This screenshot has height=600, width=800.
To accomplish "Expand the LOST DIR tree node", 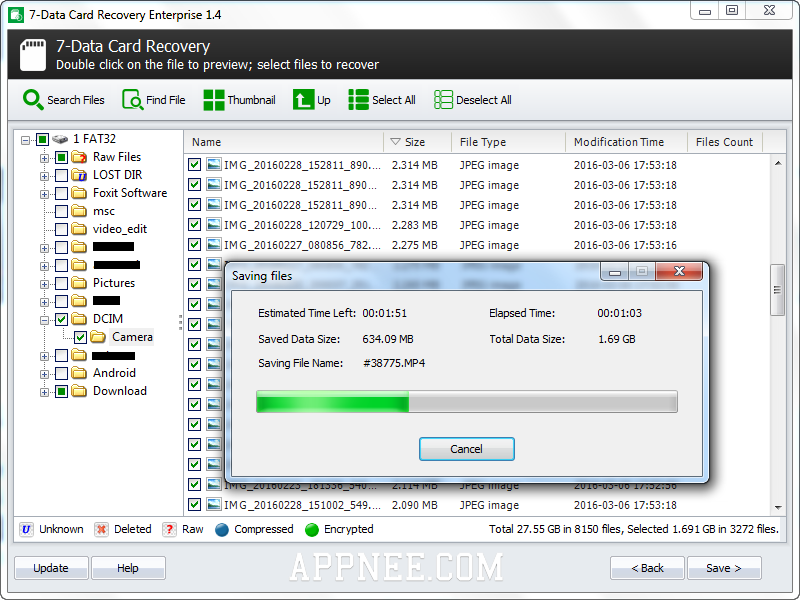I will 44,176.
